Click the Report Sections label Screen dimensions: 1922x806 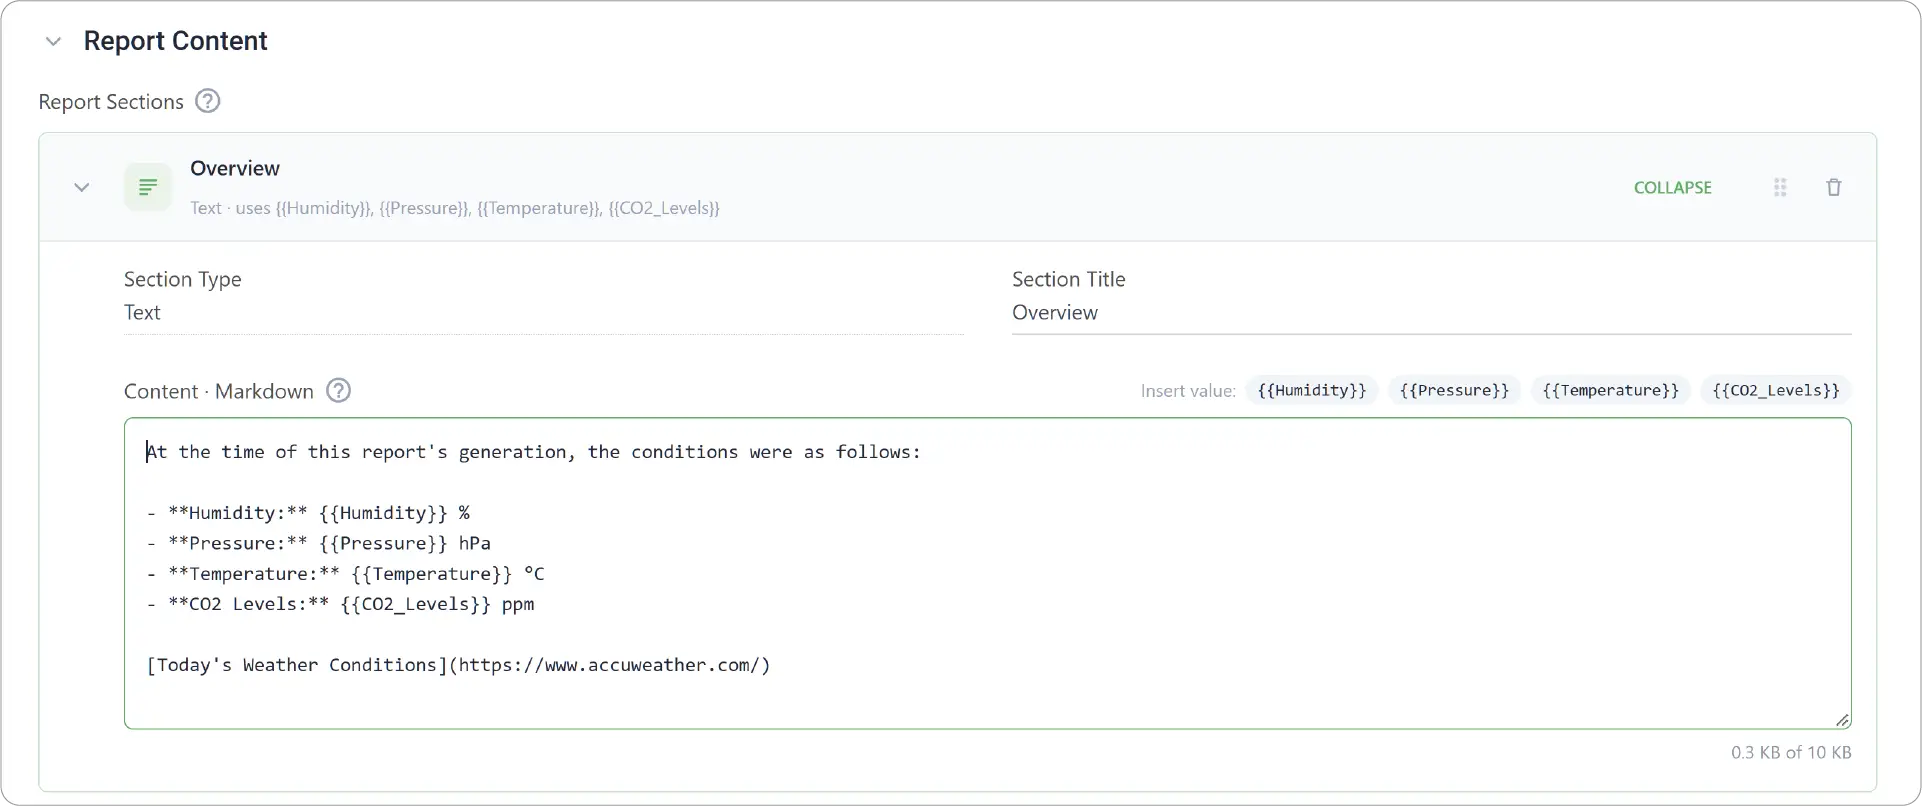[111, 102]
